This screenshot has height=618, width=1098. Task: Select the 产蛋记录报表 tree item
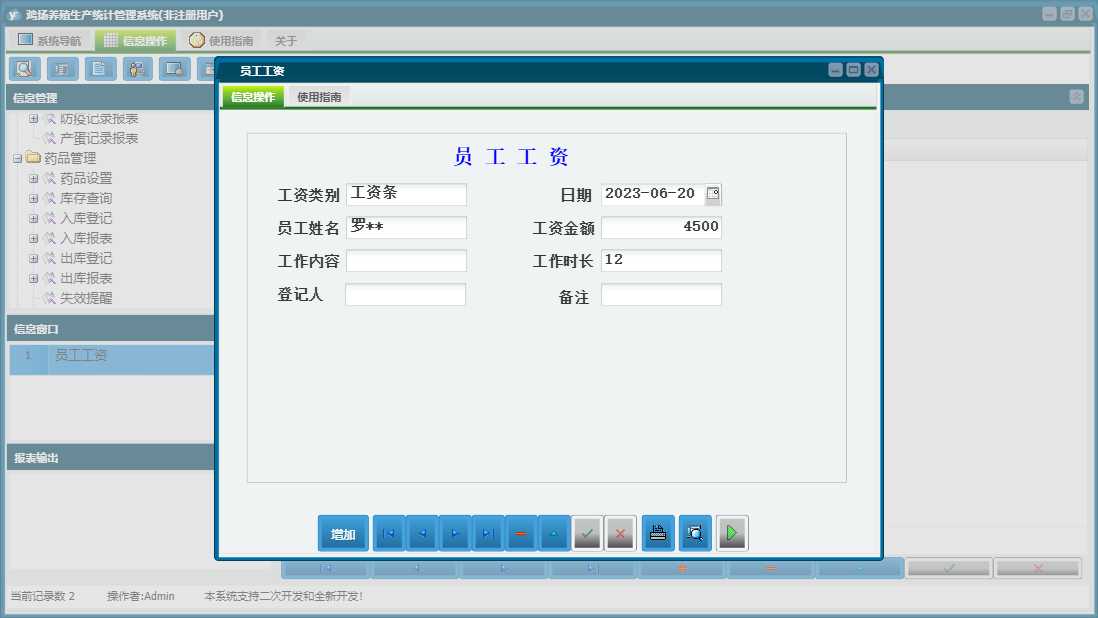pyautogui.click(x=99, y=139)
